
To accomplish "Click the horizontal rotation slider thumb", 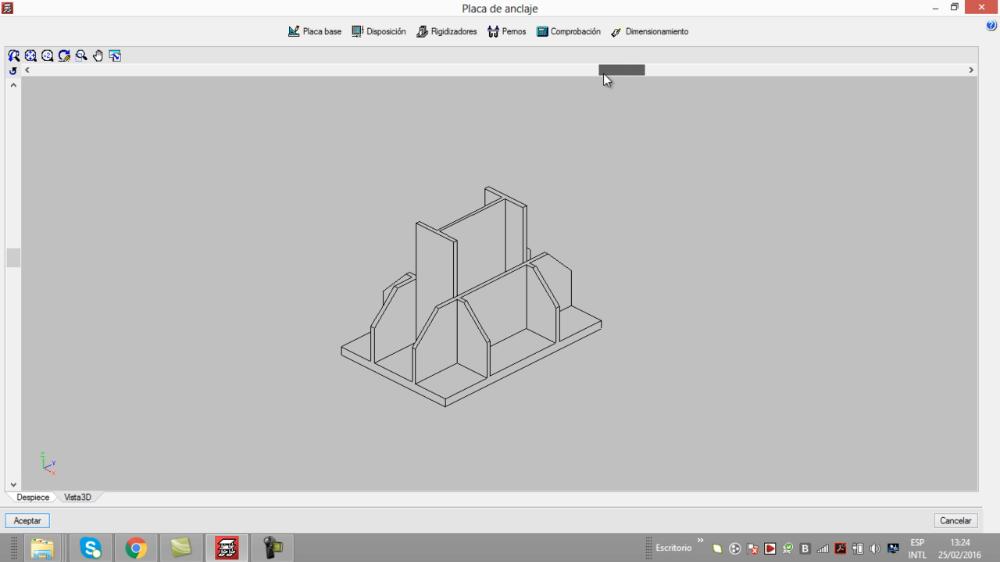I will tap(621, 70).
